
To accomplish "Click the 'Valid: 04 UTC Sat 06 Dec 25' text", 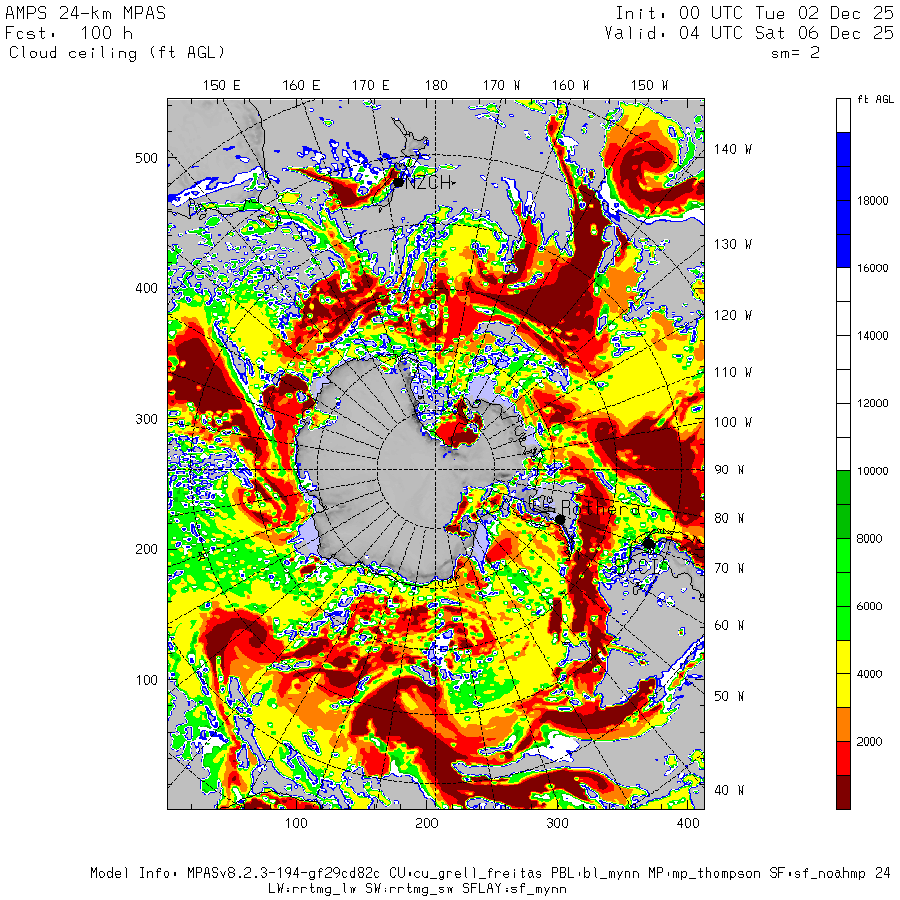I will (749, 33).
